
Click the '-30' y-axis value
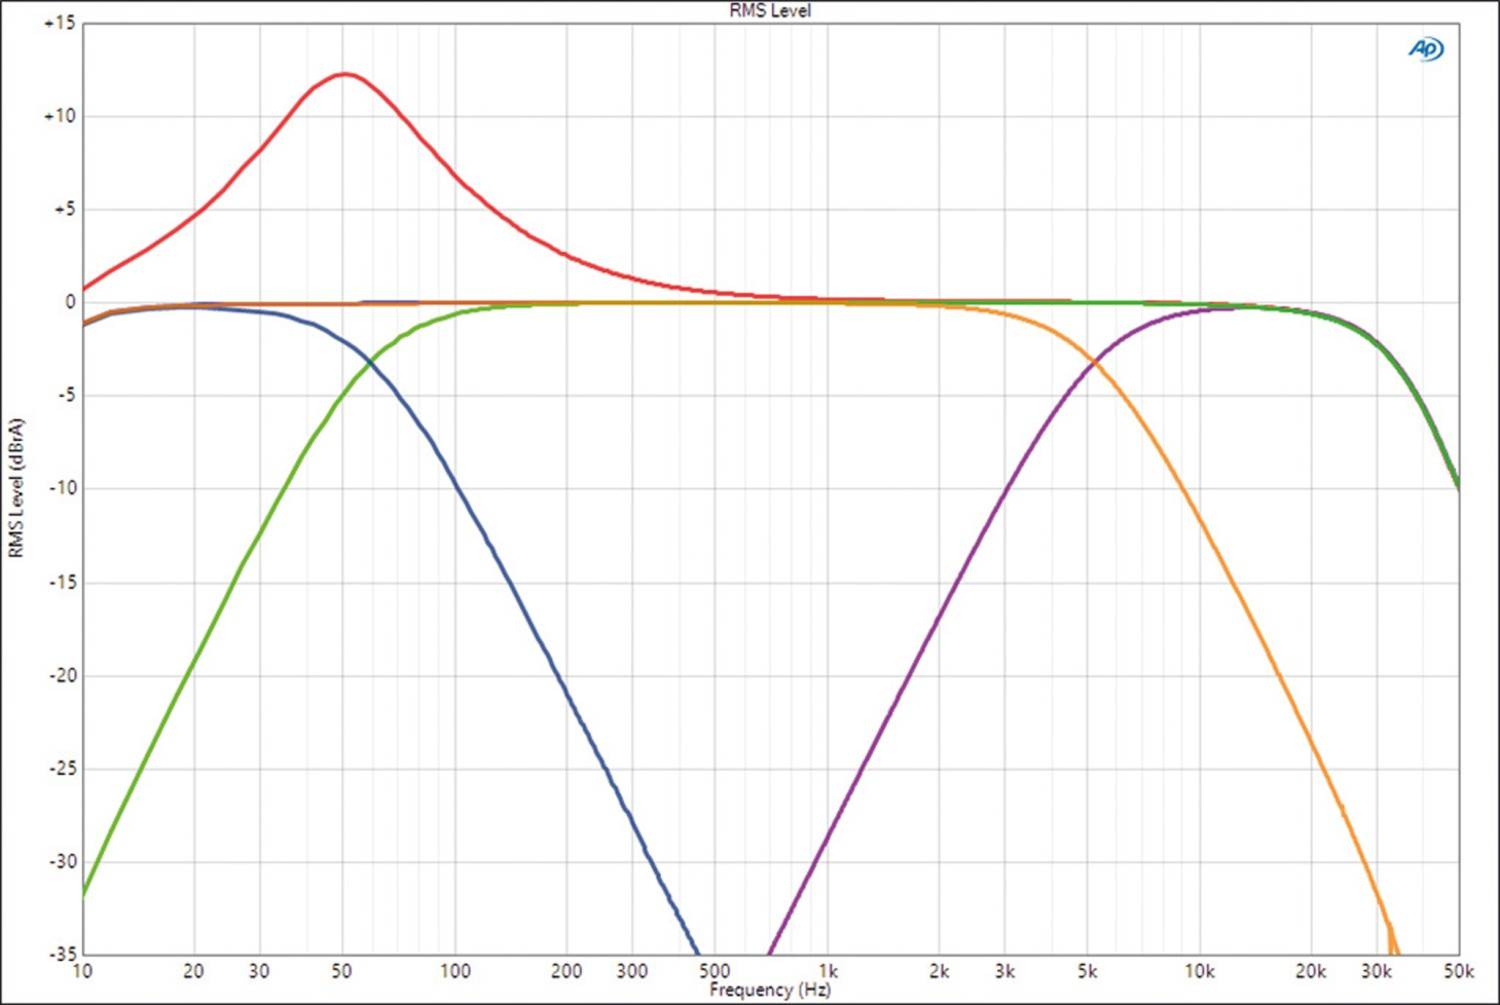[x=62, y=861]
